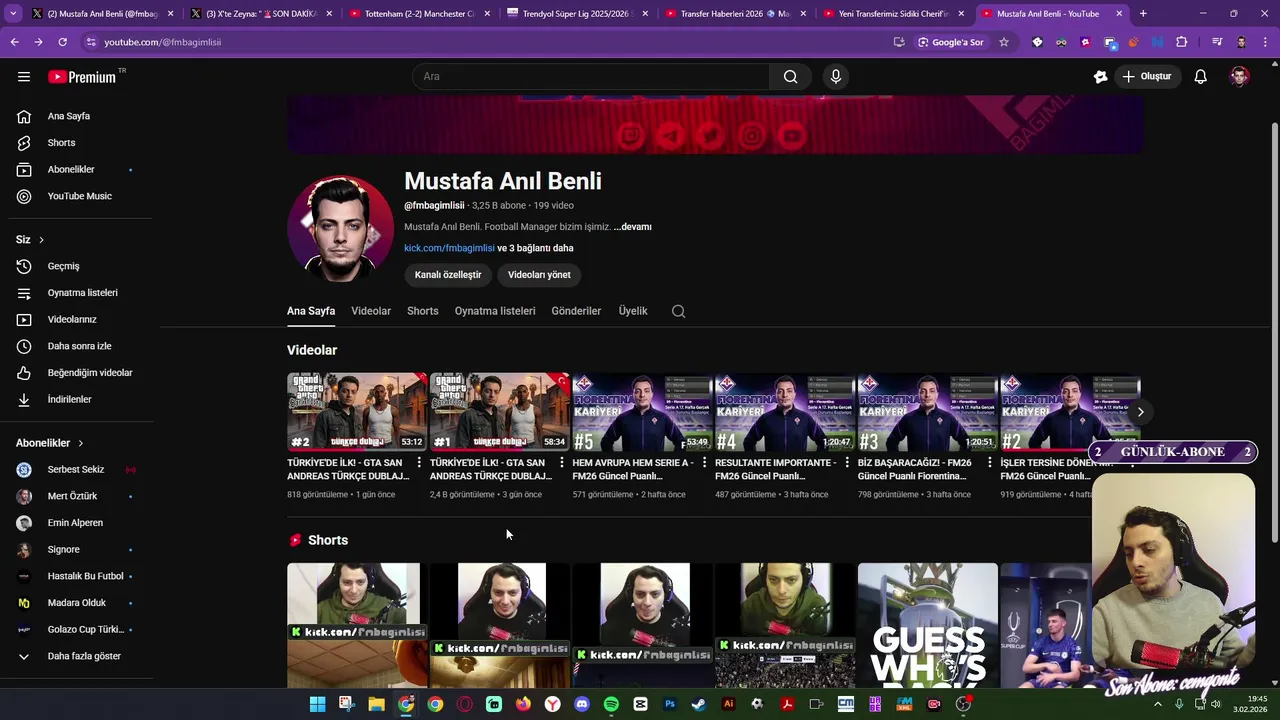1280x720 pixels.
Task: Open kick.com/fmbagimlisi link
Action: (449, 248)
